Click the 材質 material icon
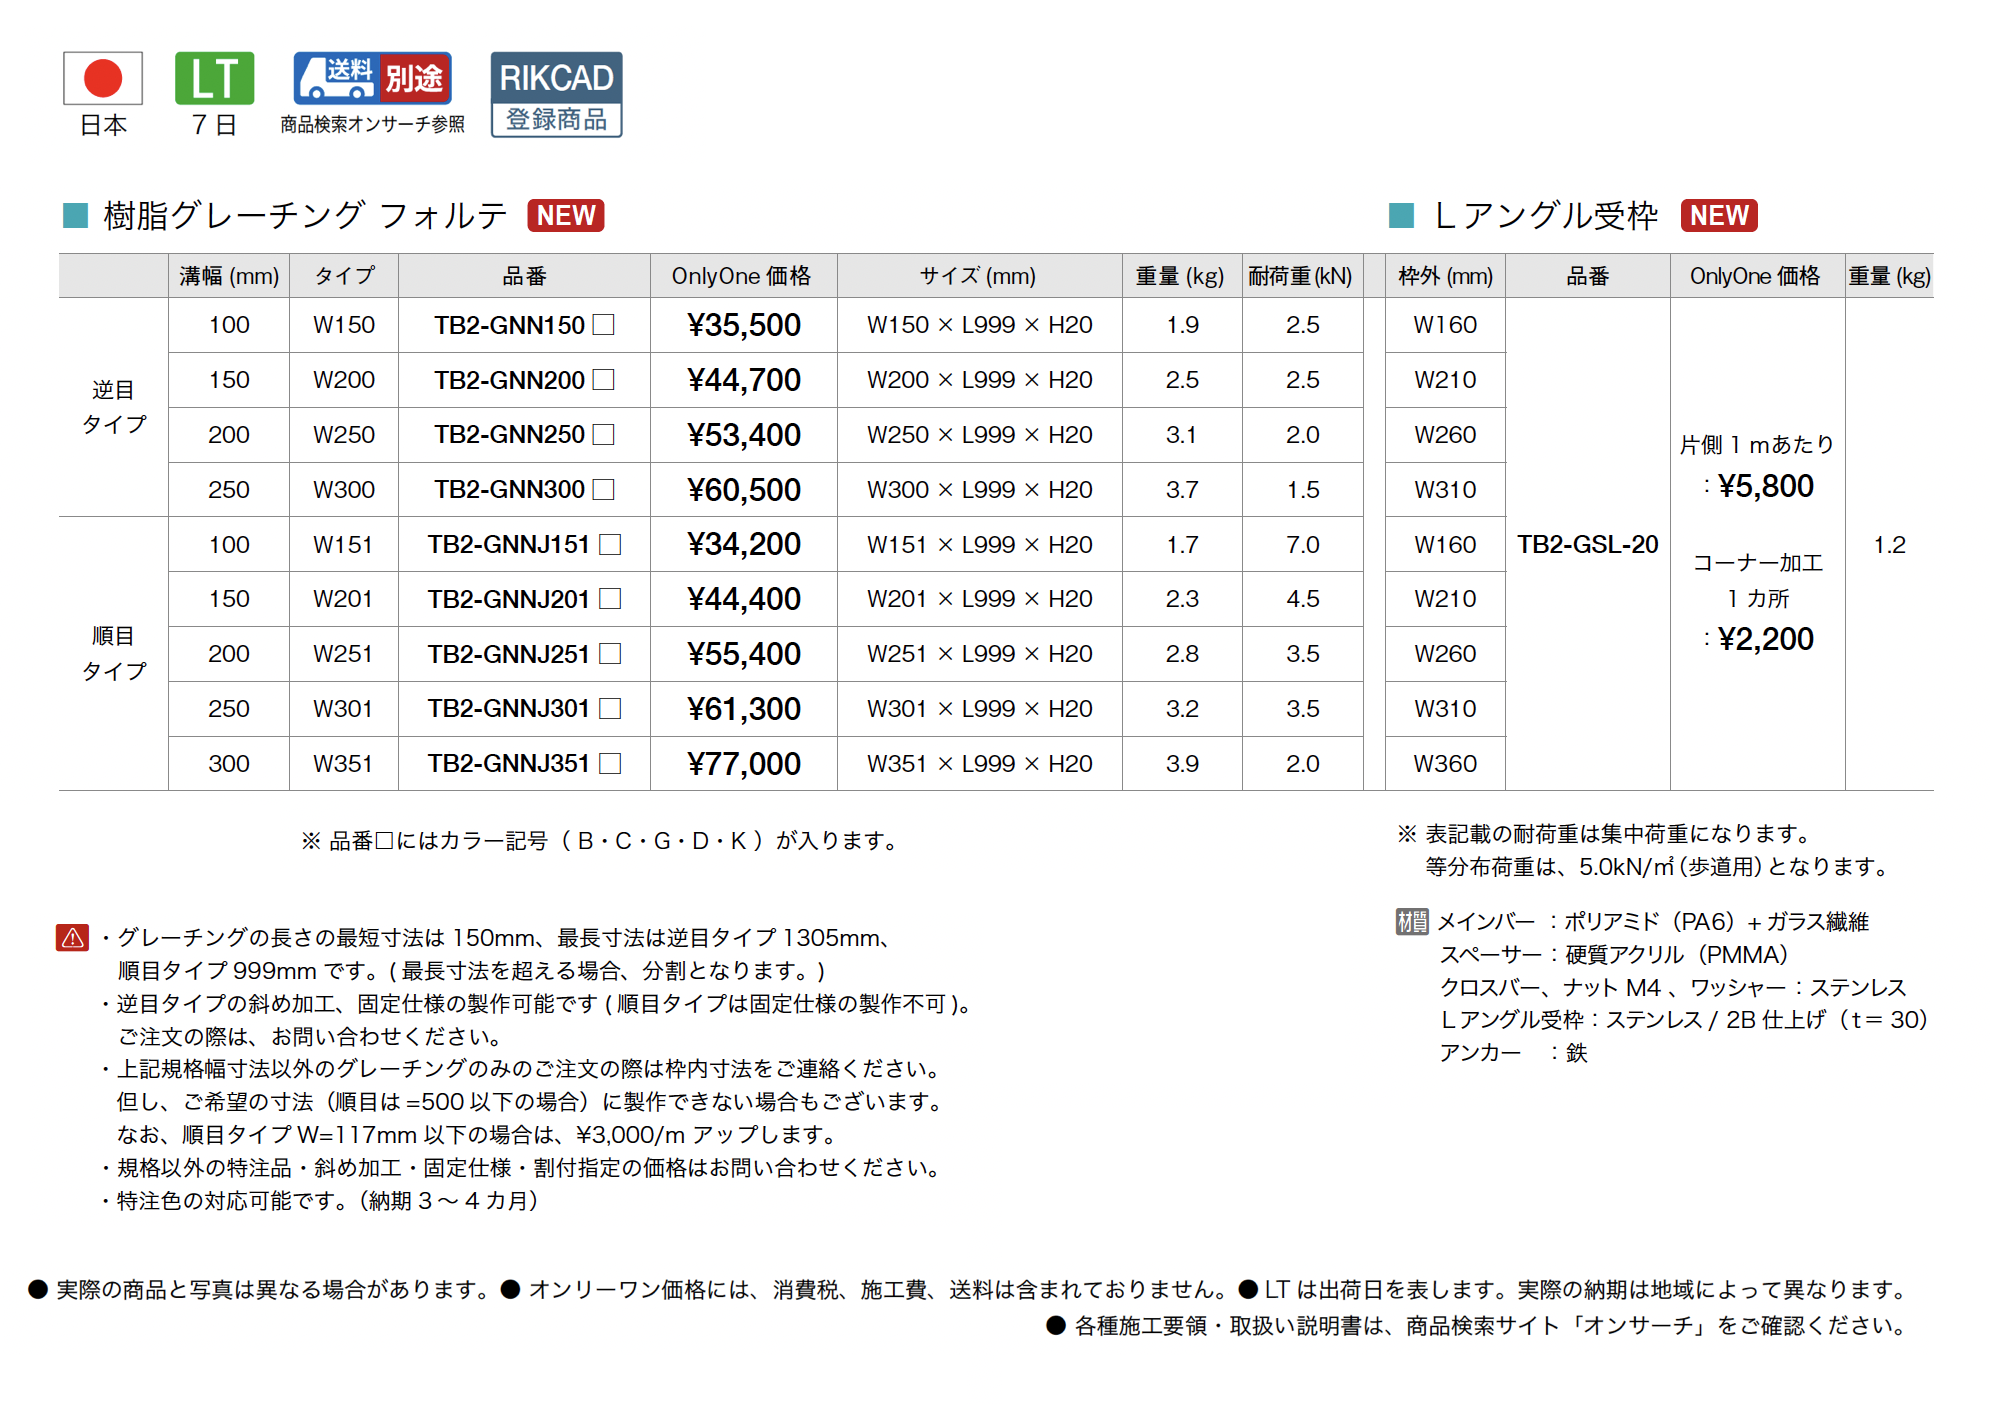This screenshot has width=1990, height=1404. click(x=1411, y=921)
